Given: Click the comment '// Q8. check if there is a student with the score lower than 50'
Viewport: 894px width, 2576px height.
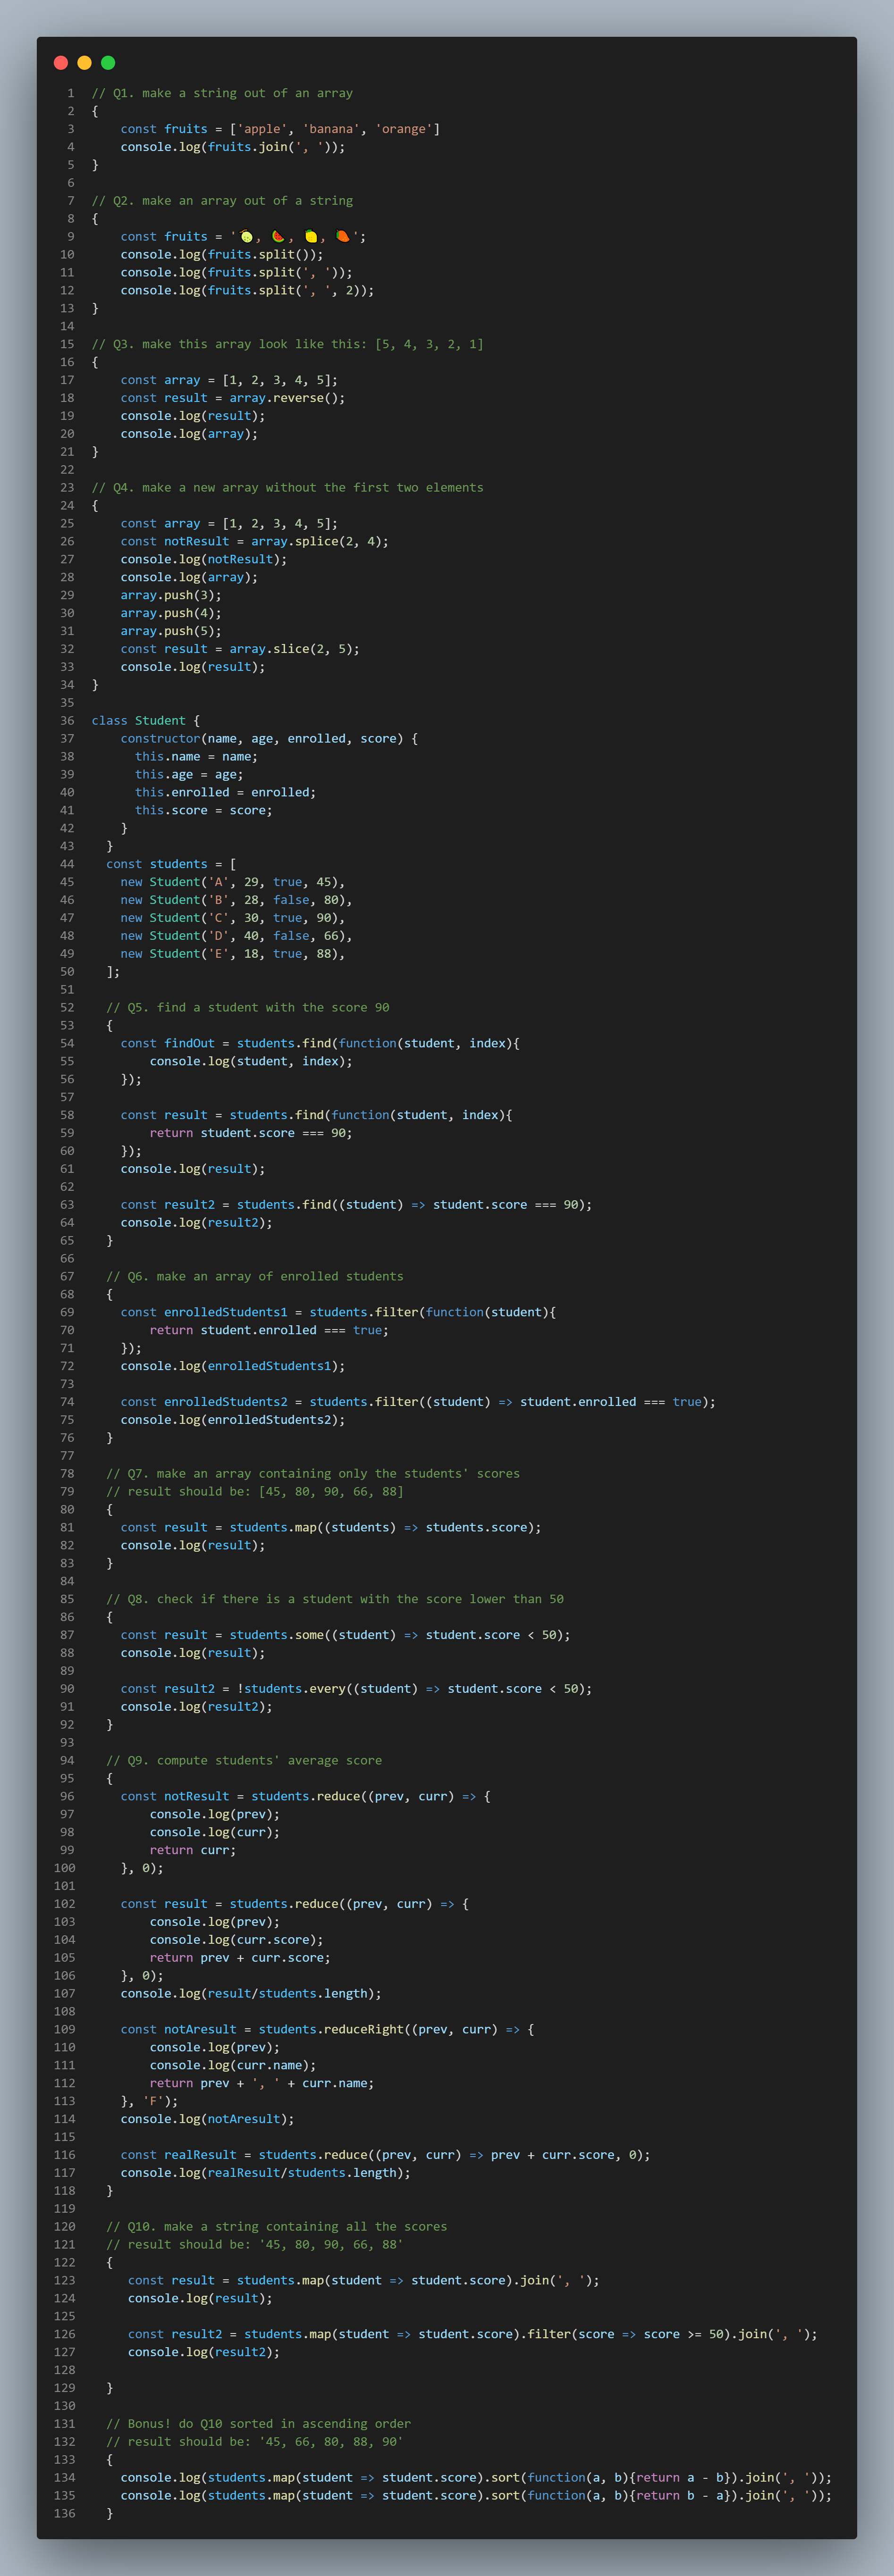Looking at the screenshot, I should point(335,1600).
